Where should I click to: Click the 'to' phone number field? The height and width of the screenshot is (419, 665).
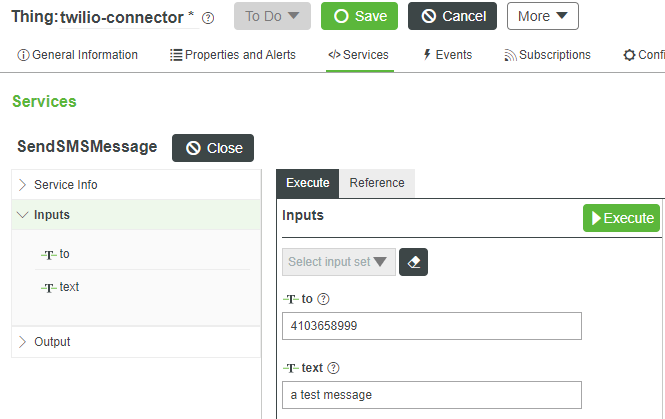tap(431, 326)
